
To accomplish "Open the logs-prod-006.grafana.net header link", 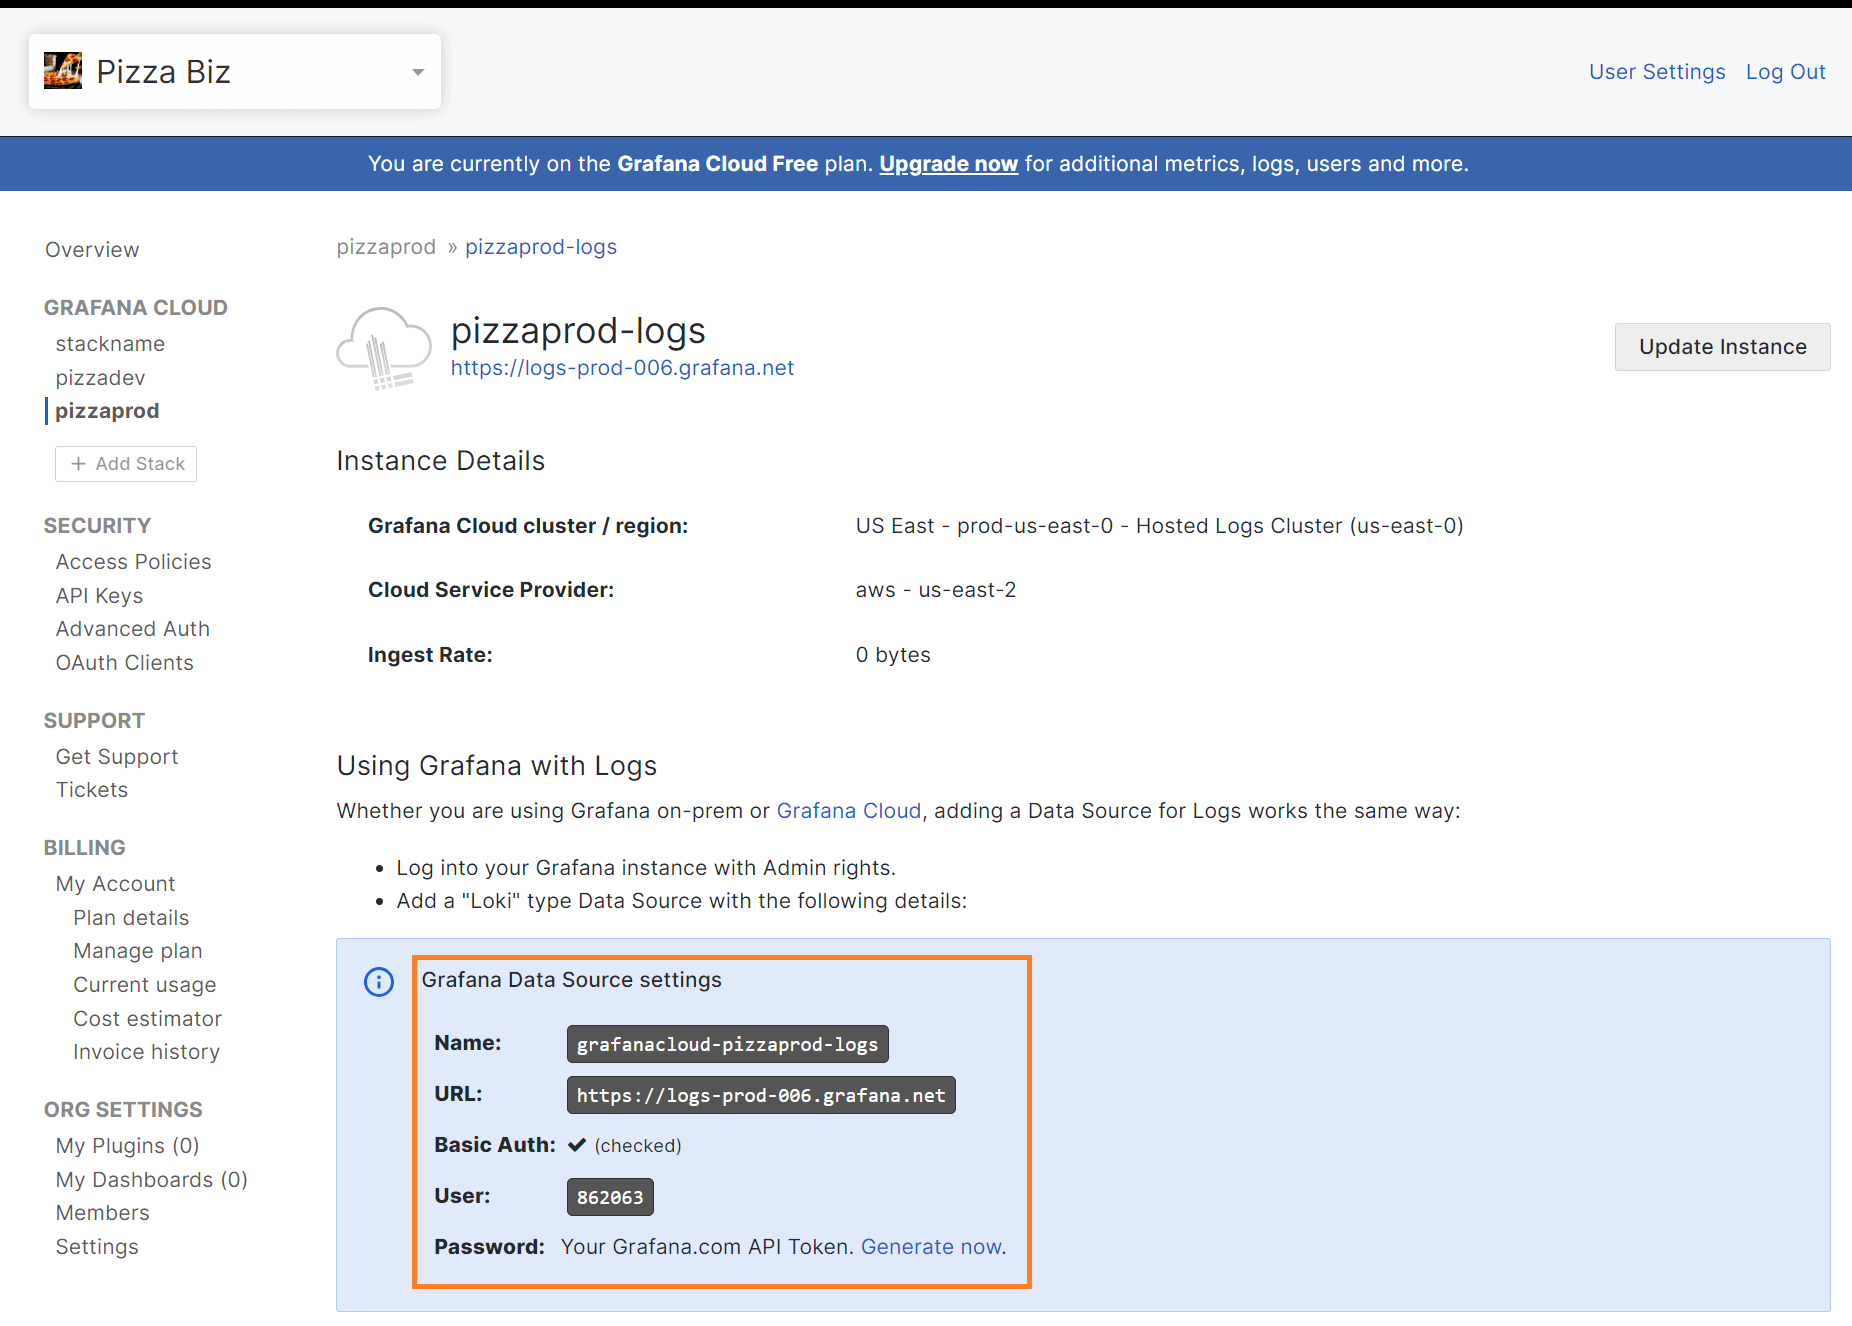I will tap(622, 368).
